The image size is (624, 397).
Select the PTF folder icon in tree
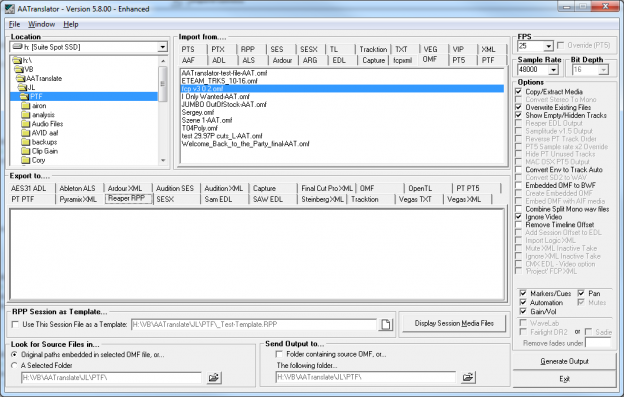[24, 97]
